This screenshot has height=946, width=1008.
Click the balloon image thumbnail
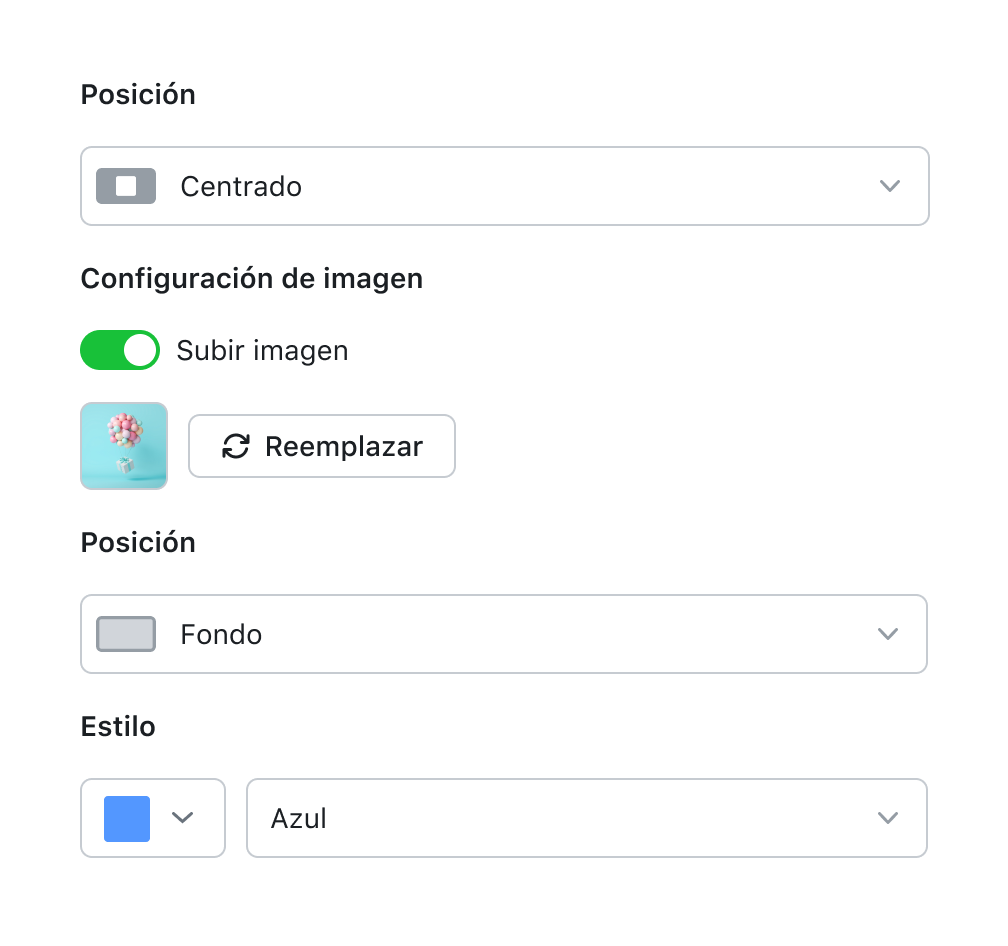tap(124, 446)
